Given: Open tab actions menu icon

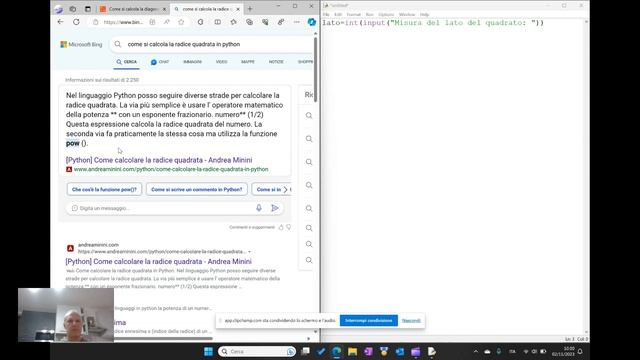Looking at the screenshot, I should pyautogui.click(x=88, y=9).
